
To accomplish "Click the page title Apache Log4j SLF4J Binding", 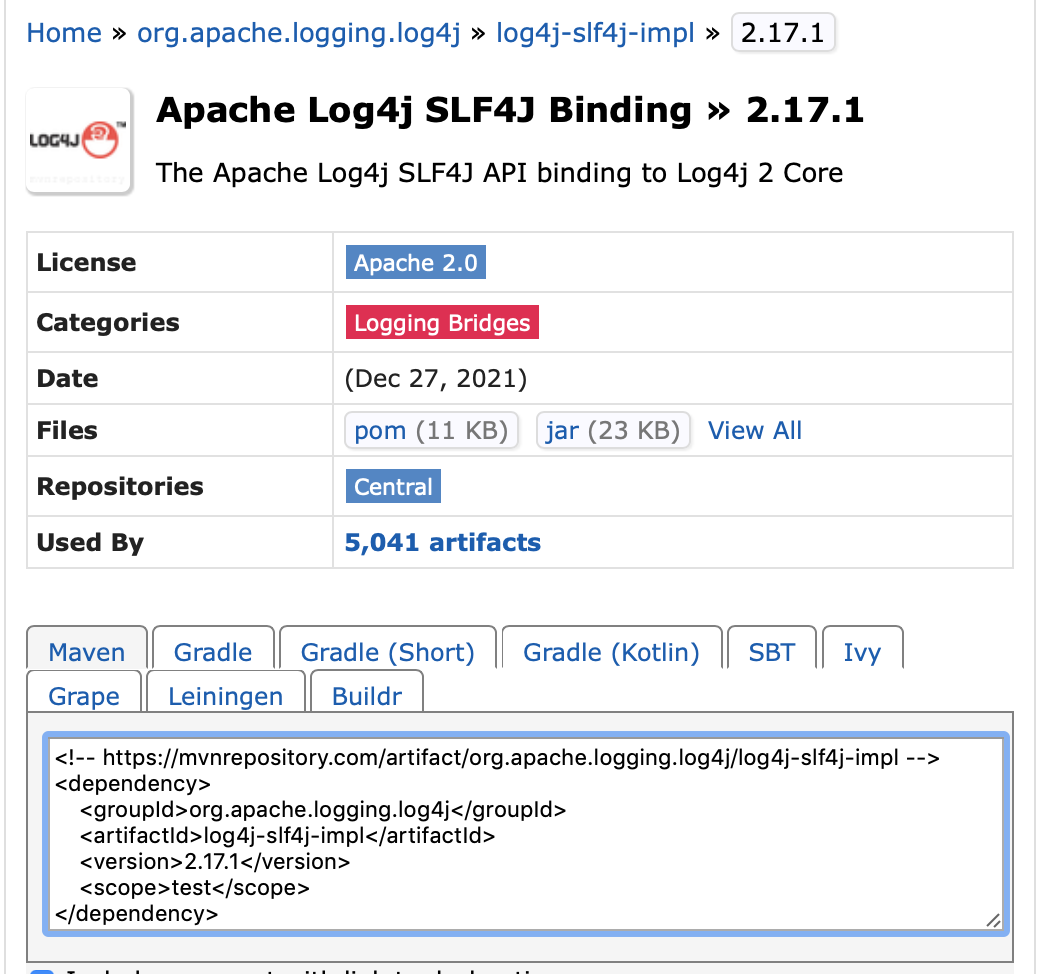I will 424,110.
